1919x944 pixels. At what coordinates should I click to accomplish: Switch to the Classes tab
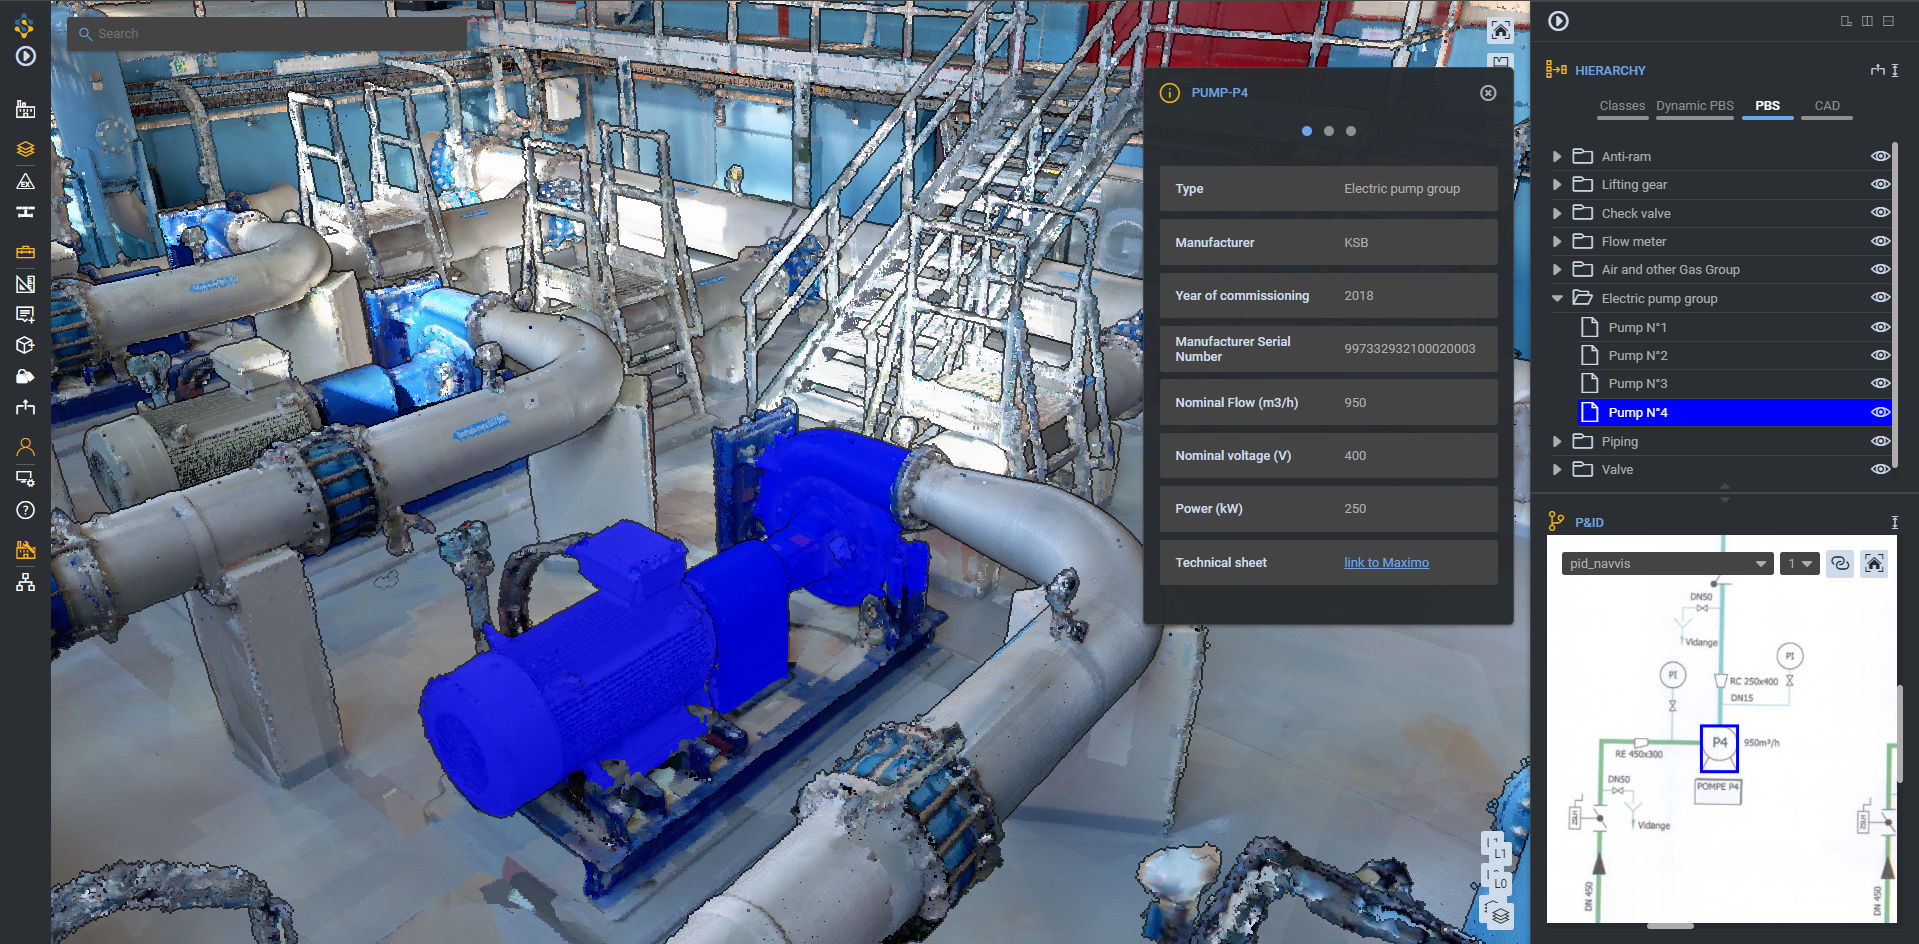click(1622, 106)
